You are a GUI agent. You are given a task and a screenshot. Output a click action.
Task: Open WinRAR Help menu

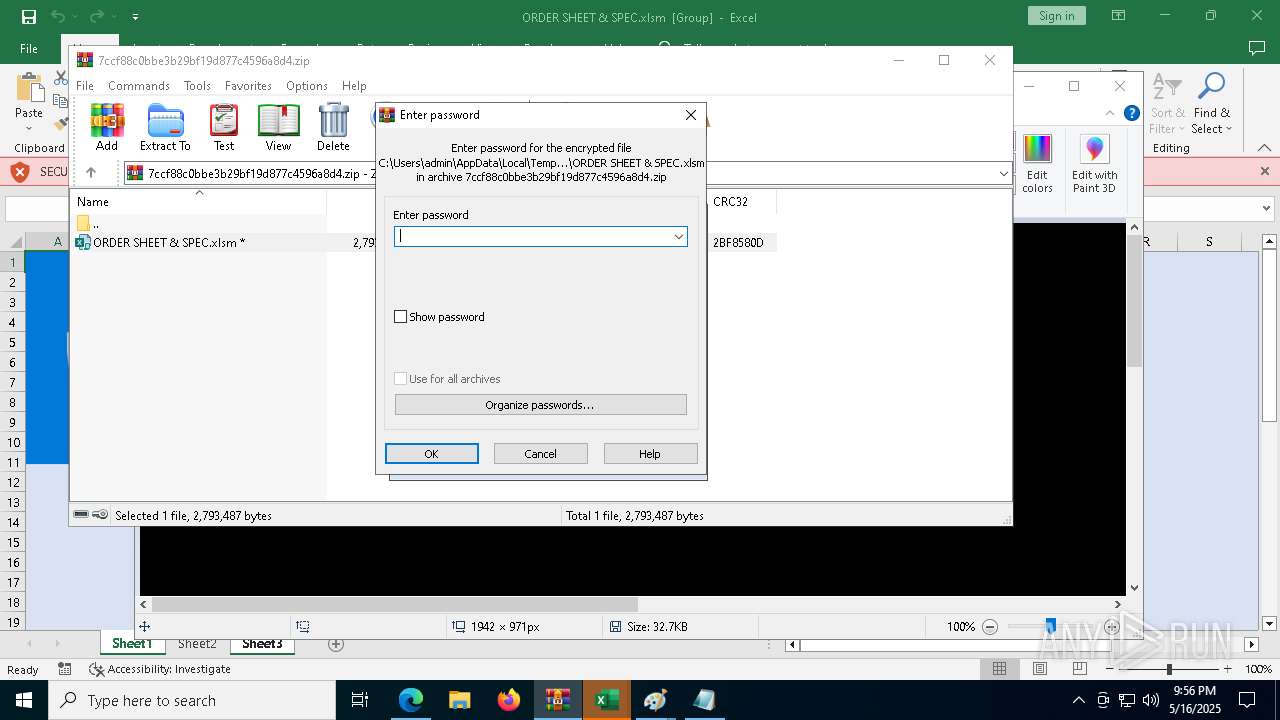(x=354, y=86)
